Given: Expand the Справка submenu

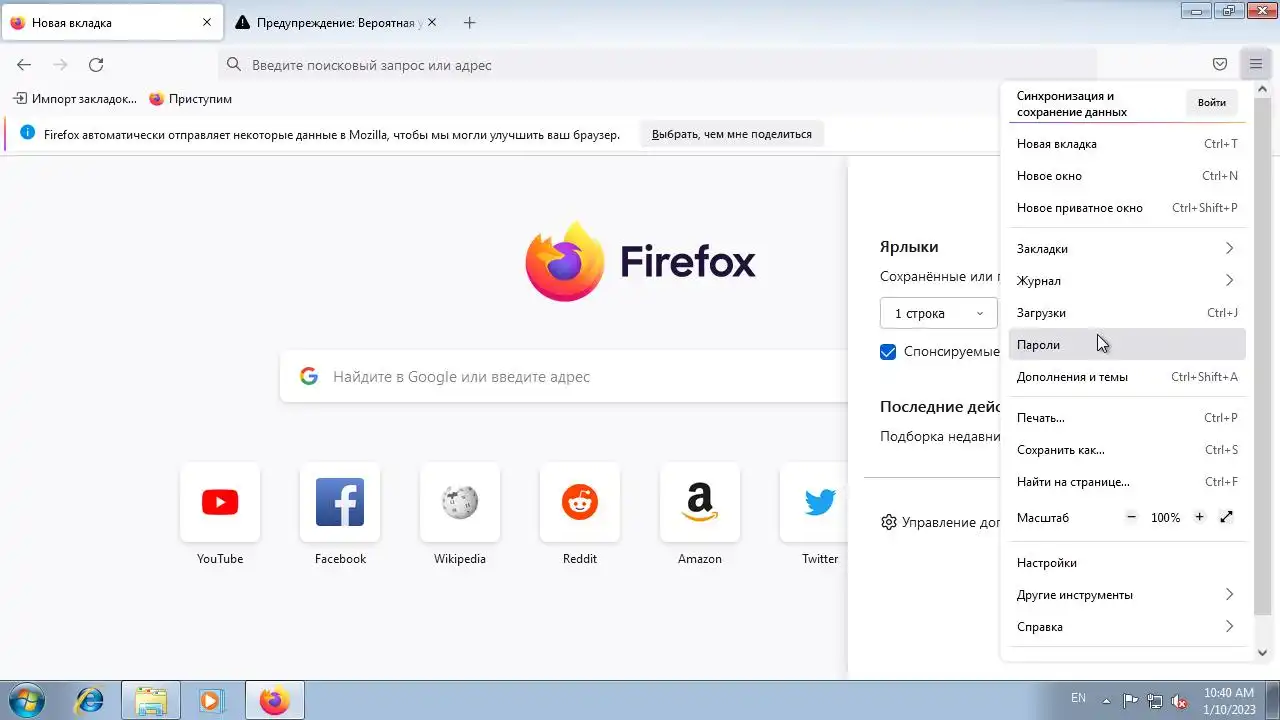Looking at the screenshot, I should pos(1127,626).
